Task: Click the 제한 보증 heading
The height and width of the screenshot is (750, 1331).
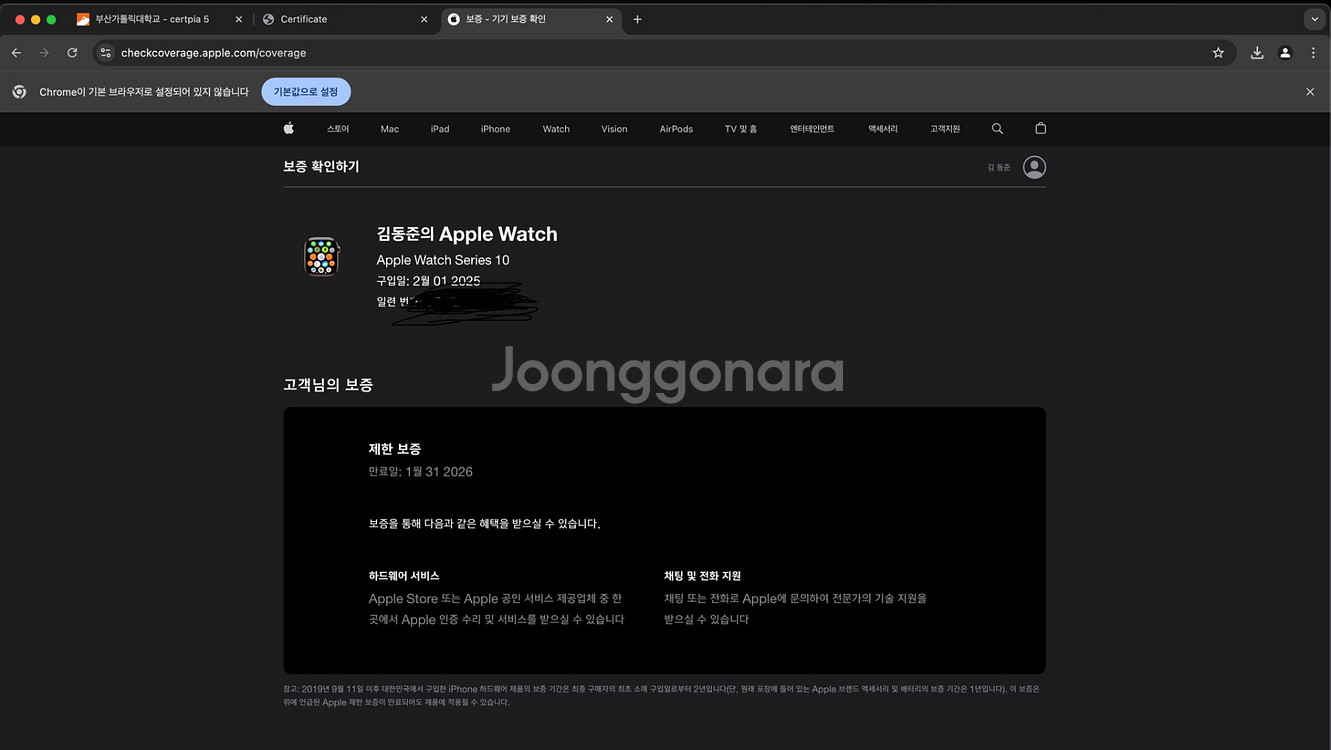Action: [395, 449]
